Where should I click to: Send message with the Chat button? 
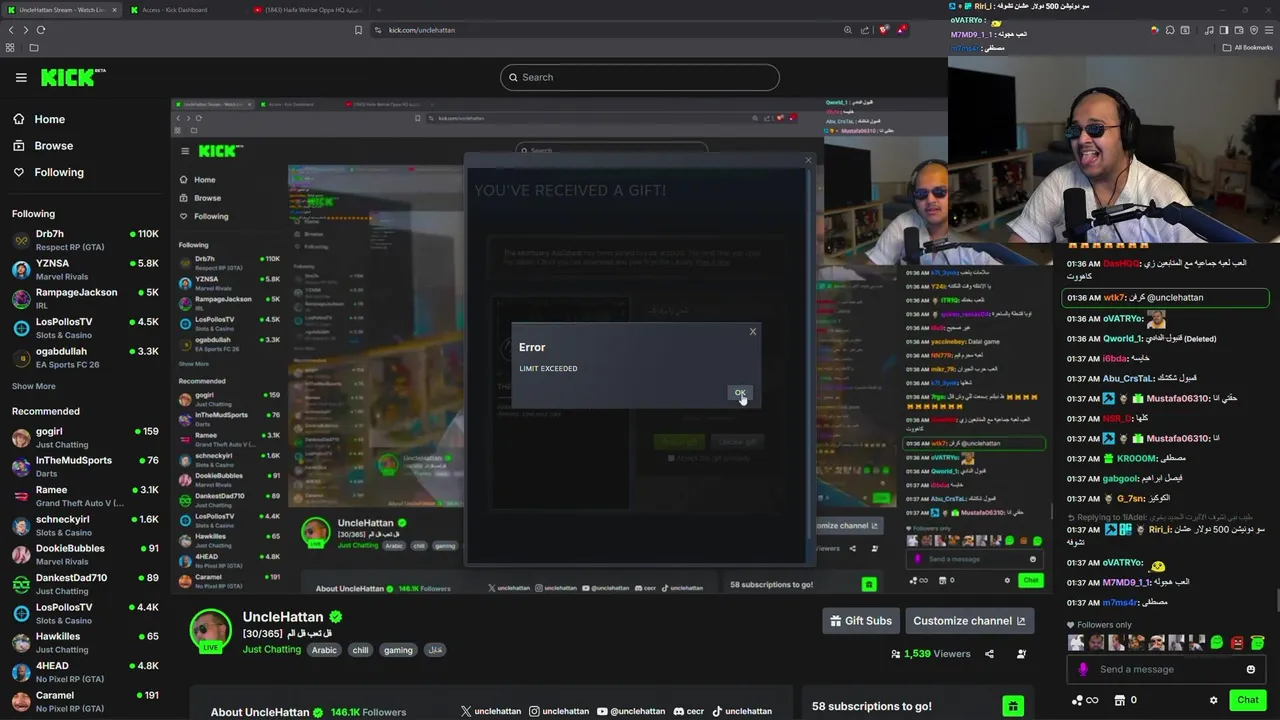1247,700
